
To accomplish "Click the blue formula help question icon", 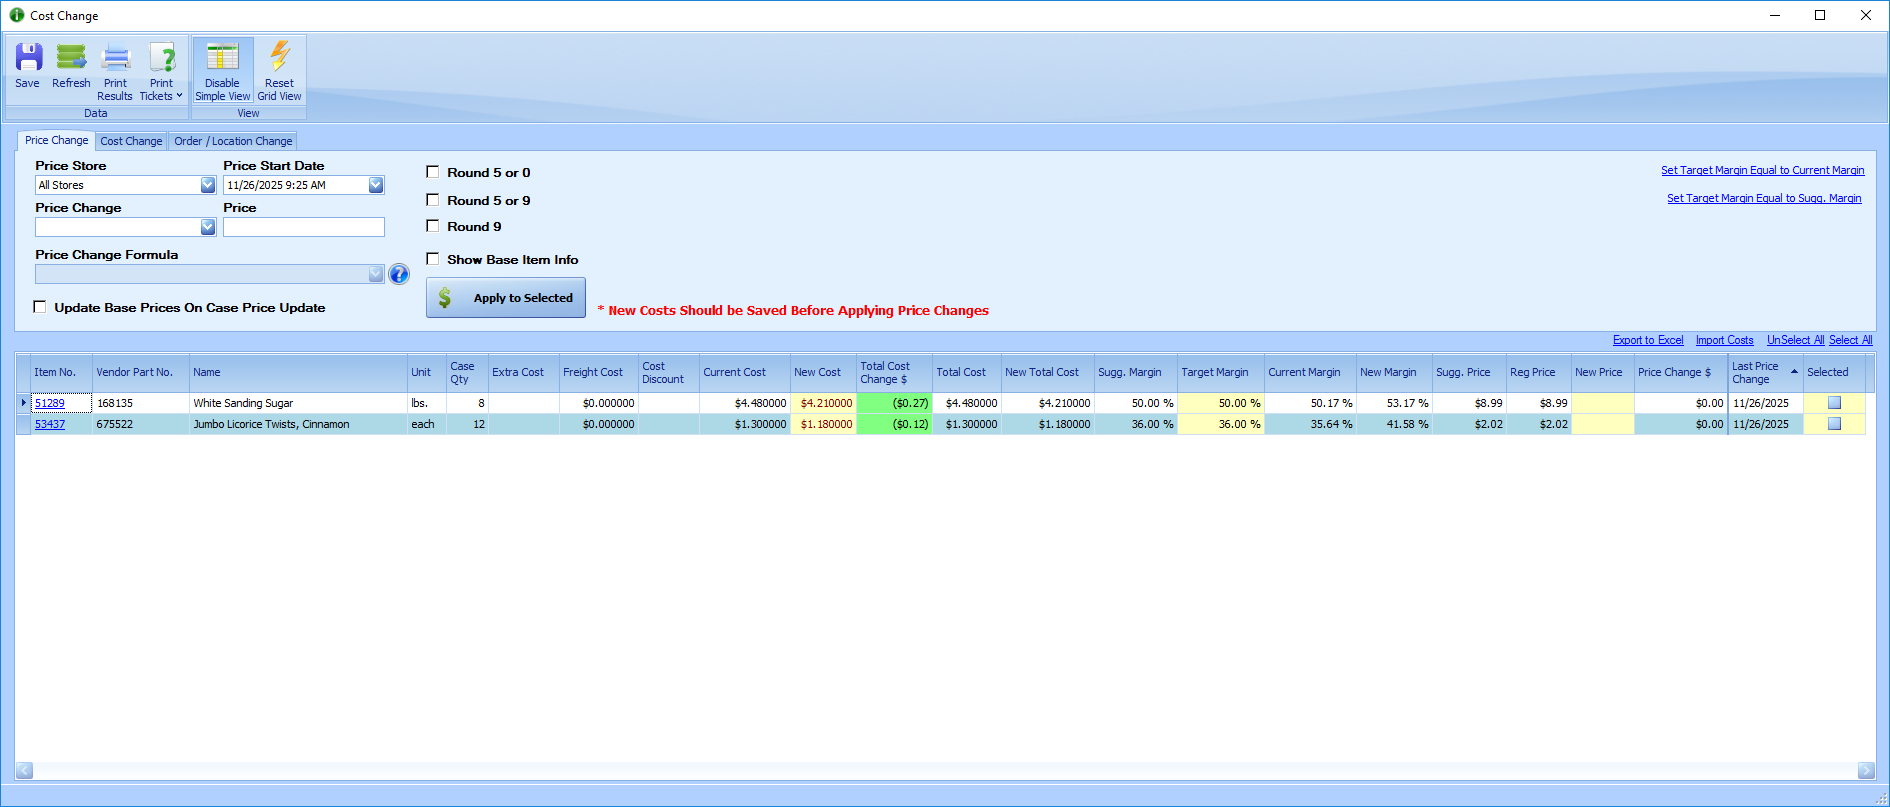I will point(399,274).
